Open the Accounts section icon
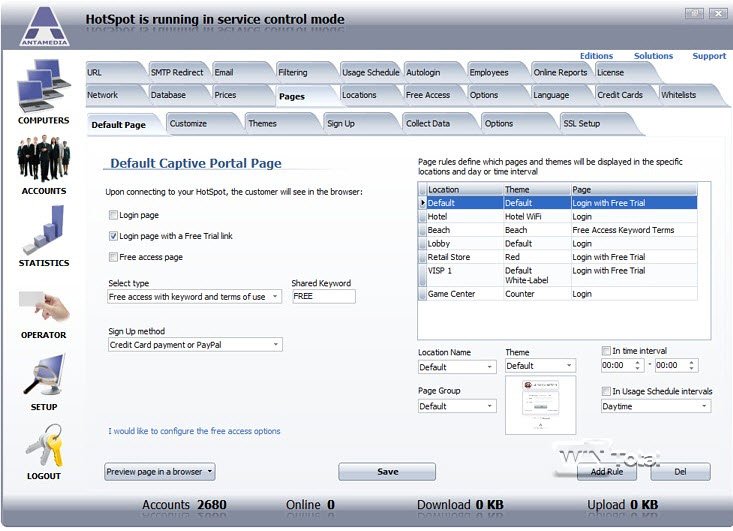This screenshot has width=733, height=531. 43,160
